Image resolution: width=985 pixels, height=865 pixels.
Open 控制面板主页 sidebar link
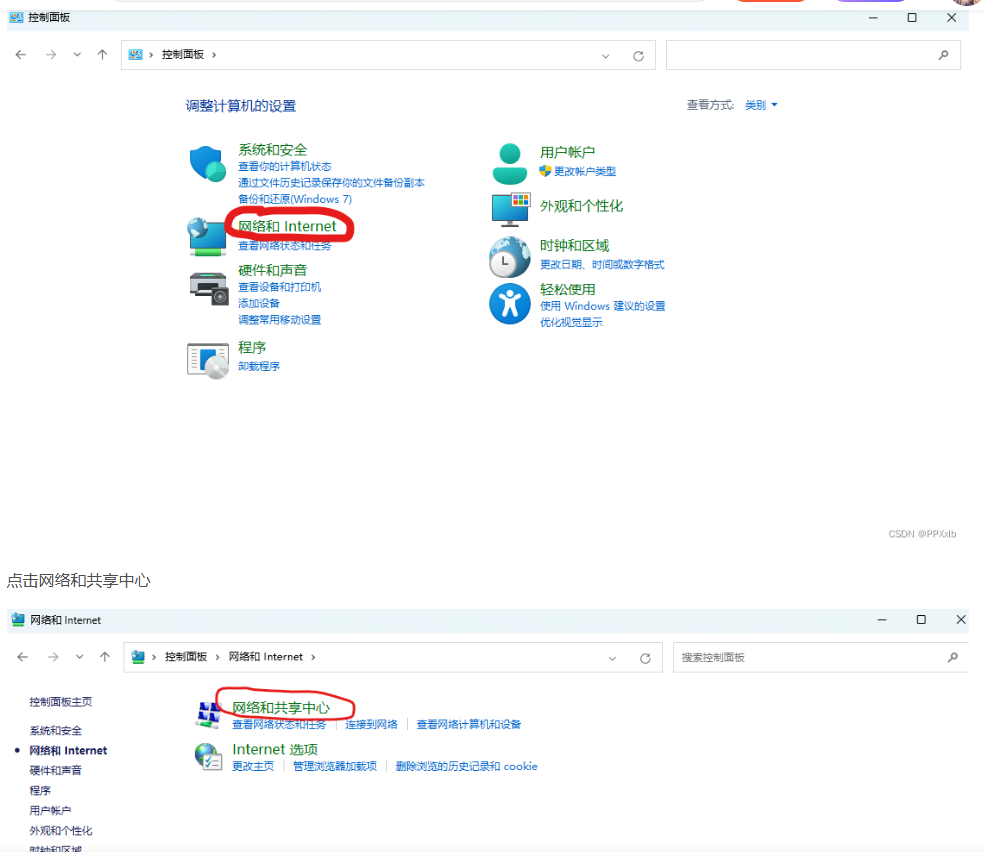(x=61, y=702)
